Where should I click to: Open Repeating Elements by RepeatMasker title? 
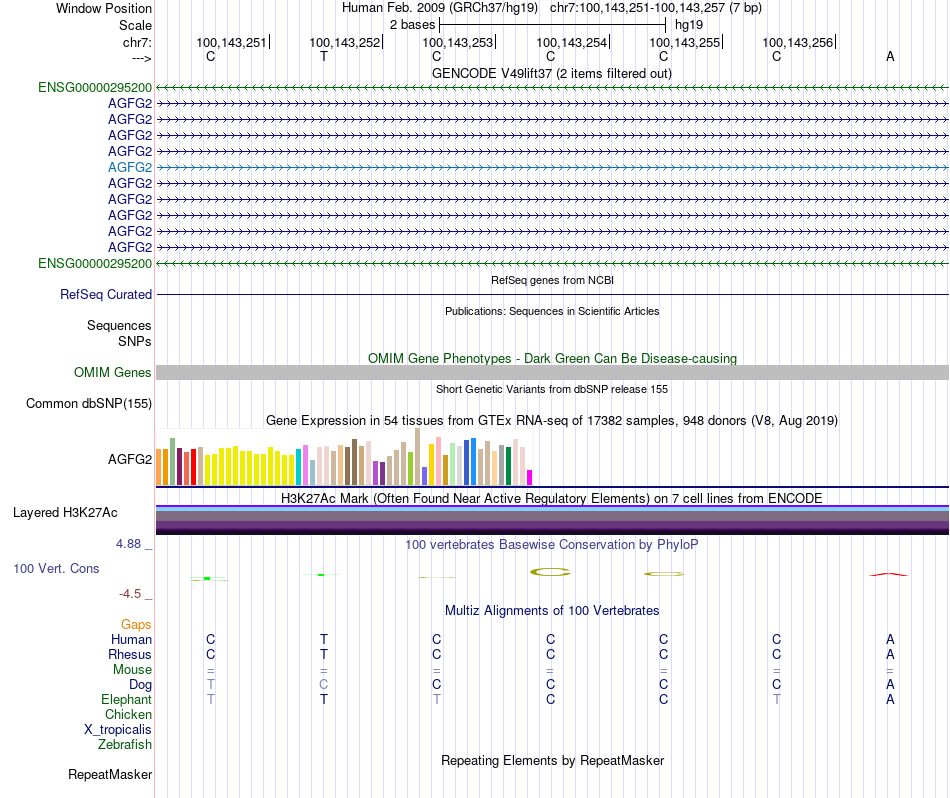pyautogui.click(x=552, y=760)
